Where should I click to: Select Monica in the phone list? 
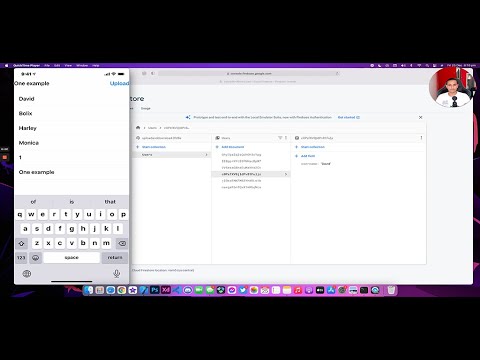(29, 143)
